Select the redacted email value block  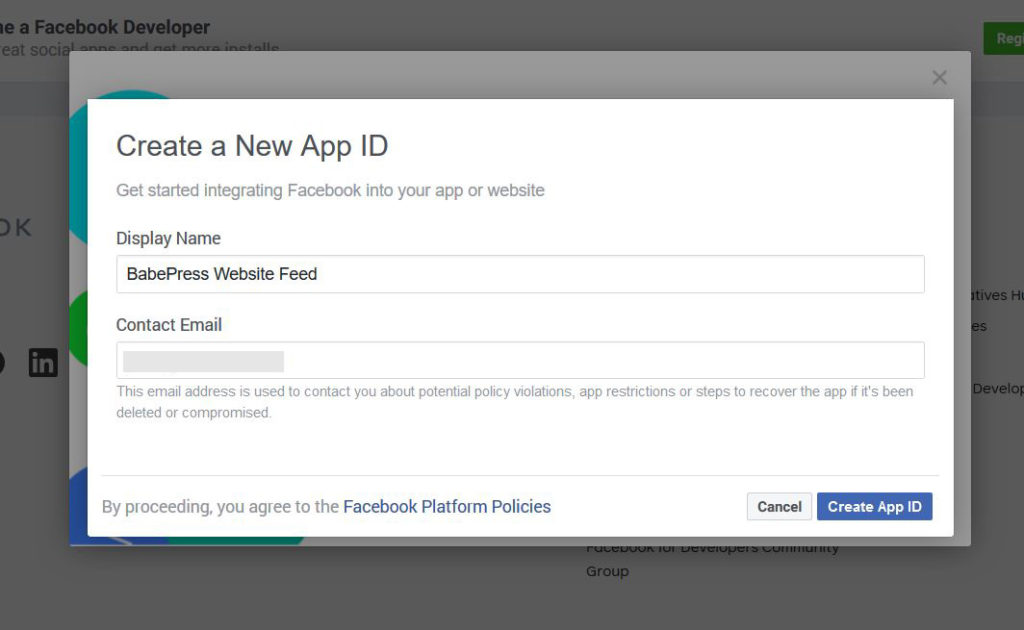tap(203, 361)
